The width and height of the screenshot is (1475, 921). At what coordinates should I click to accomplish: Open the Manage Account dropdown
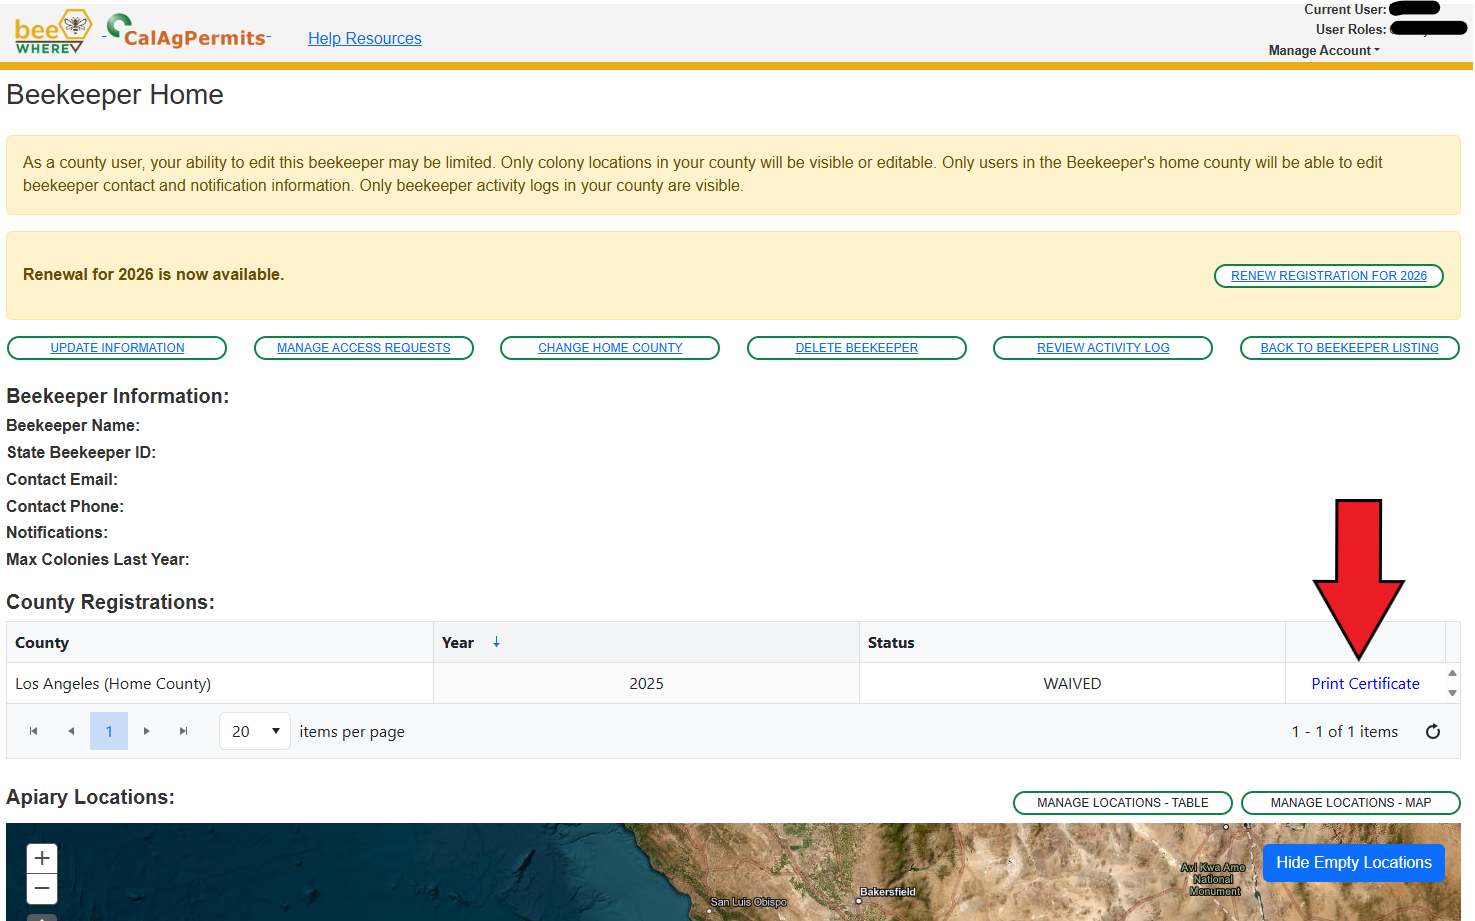(x=1323, y=50)
